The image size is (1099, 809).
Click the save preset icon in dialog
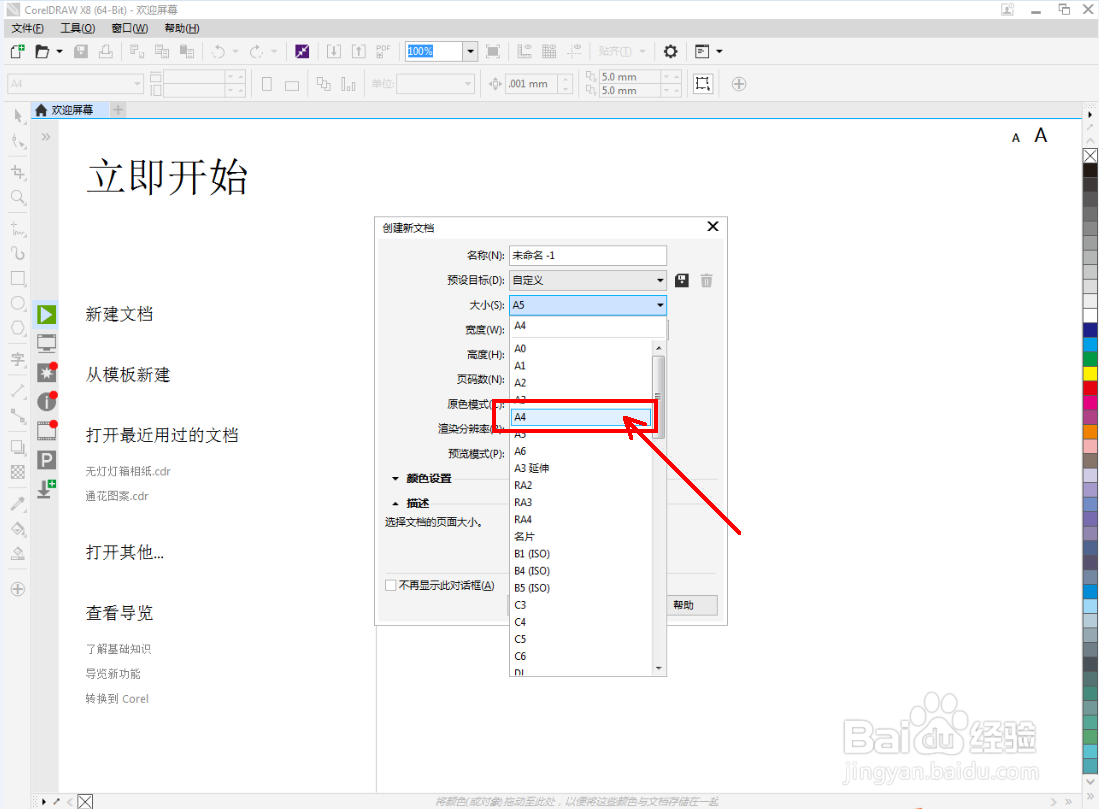pyautogui.click(x=681, y=280)
